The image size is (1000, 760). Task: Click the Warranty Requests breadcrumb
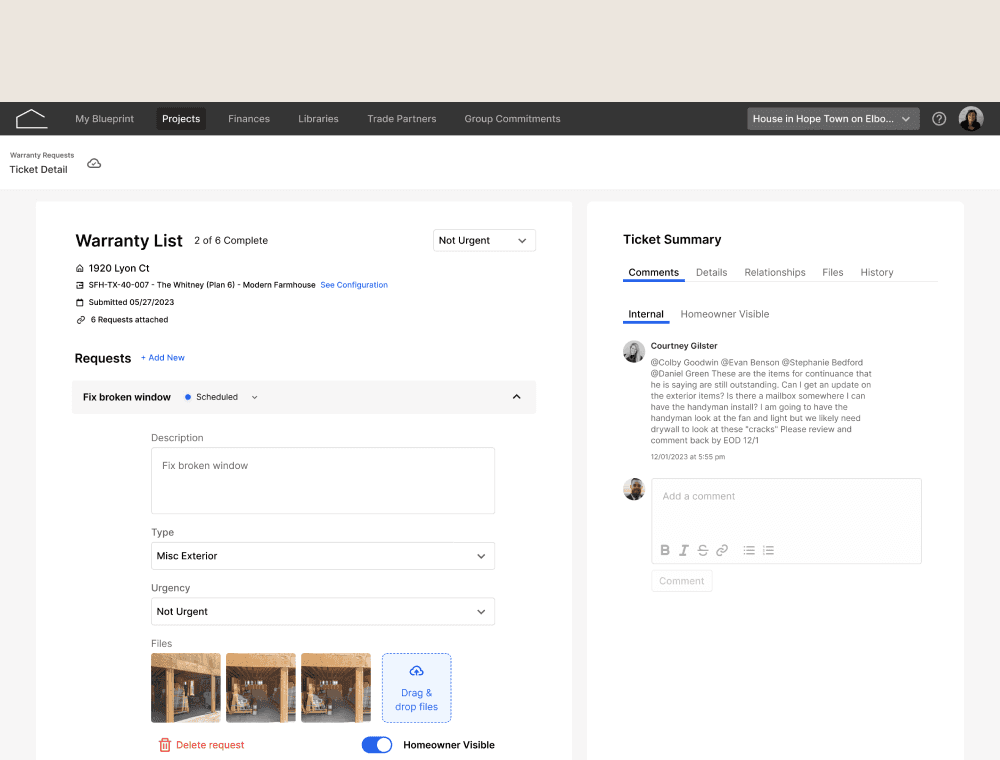pos(42,155)
